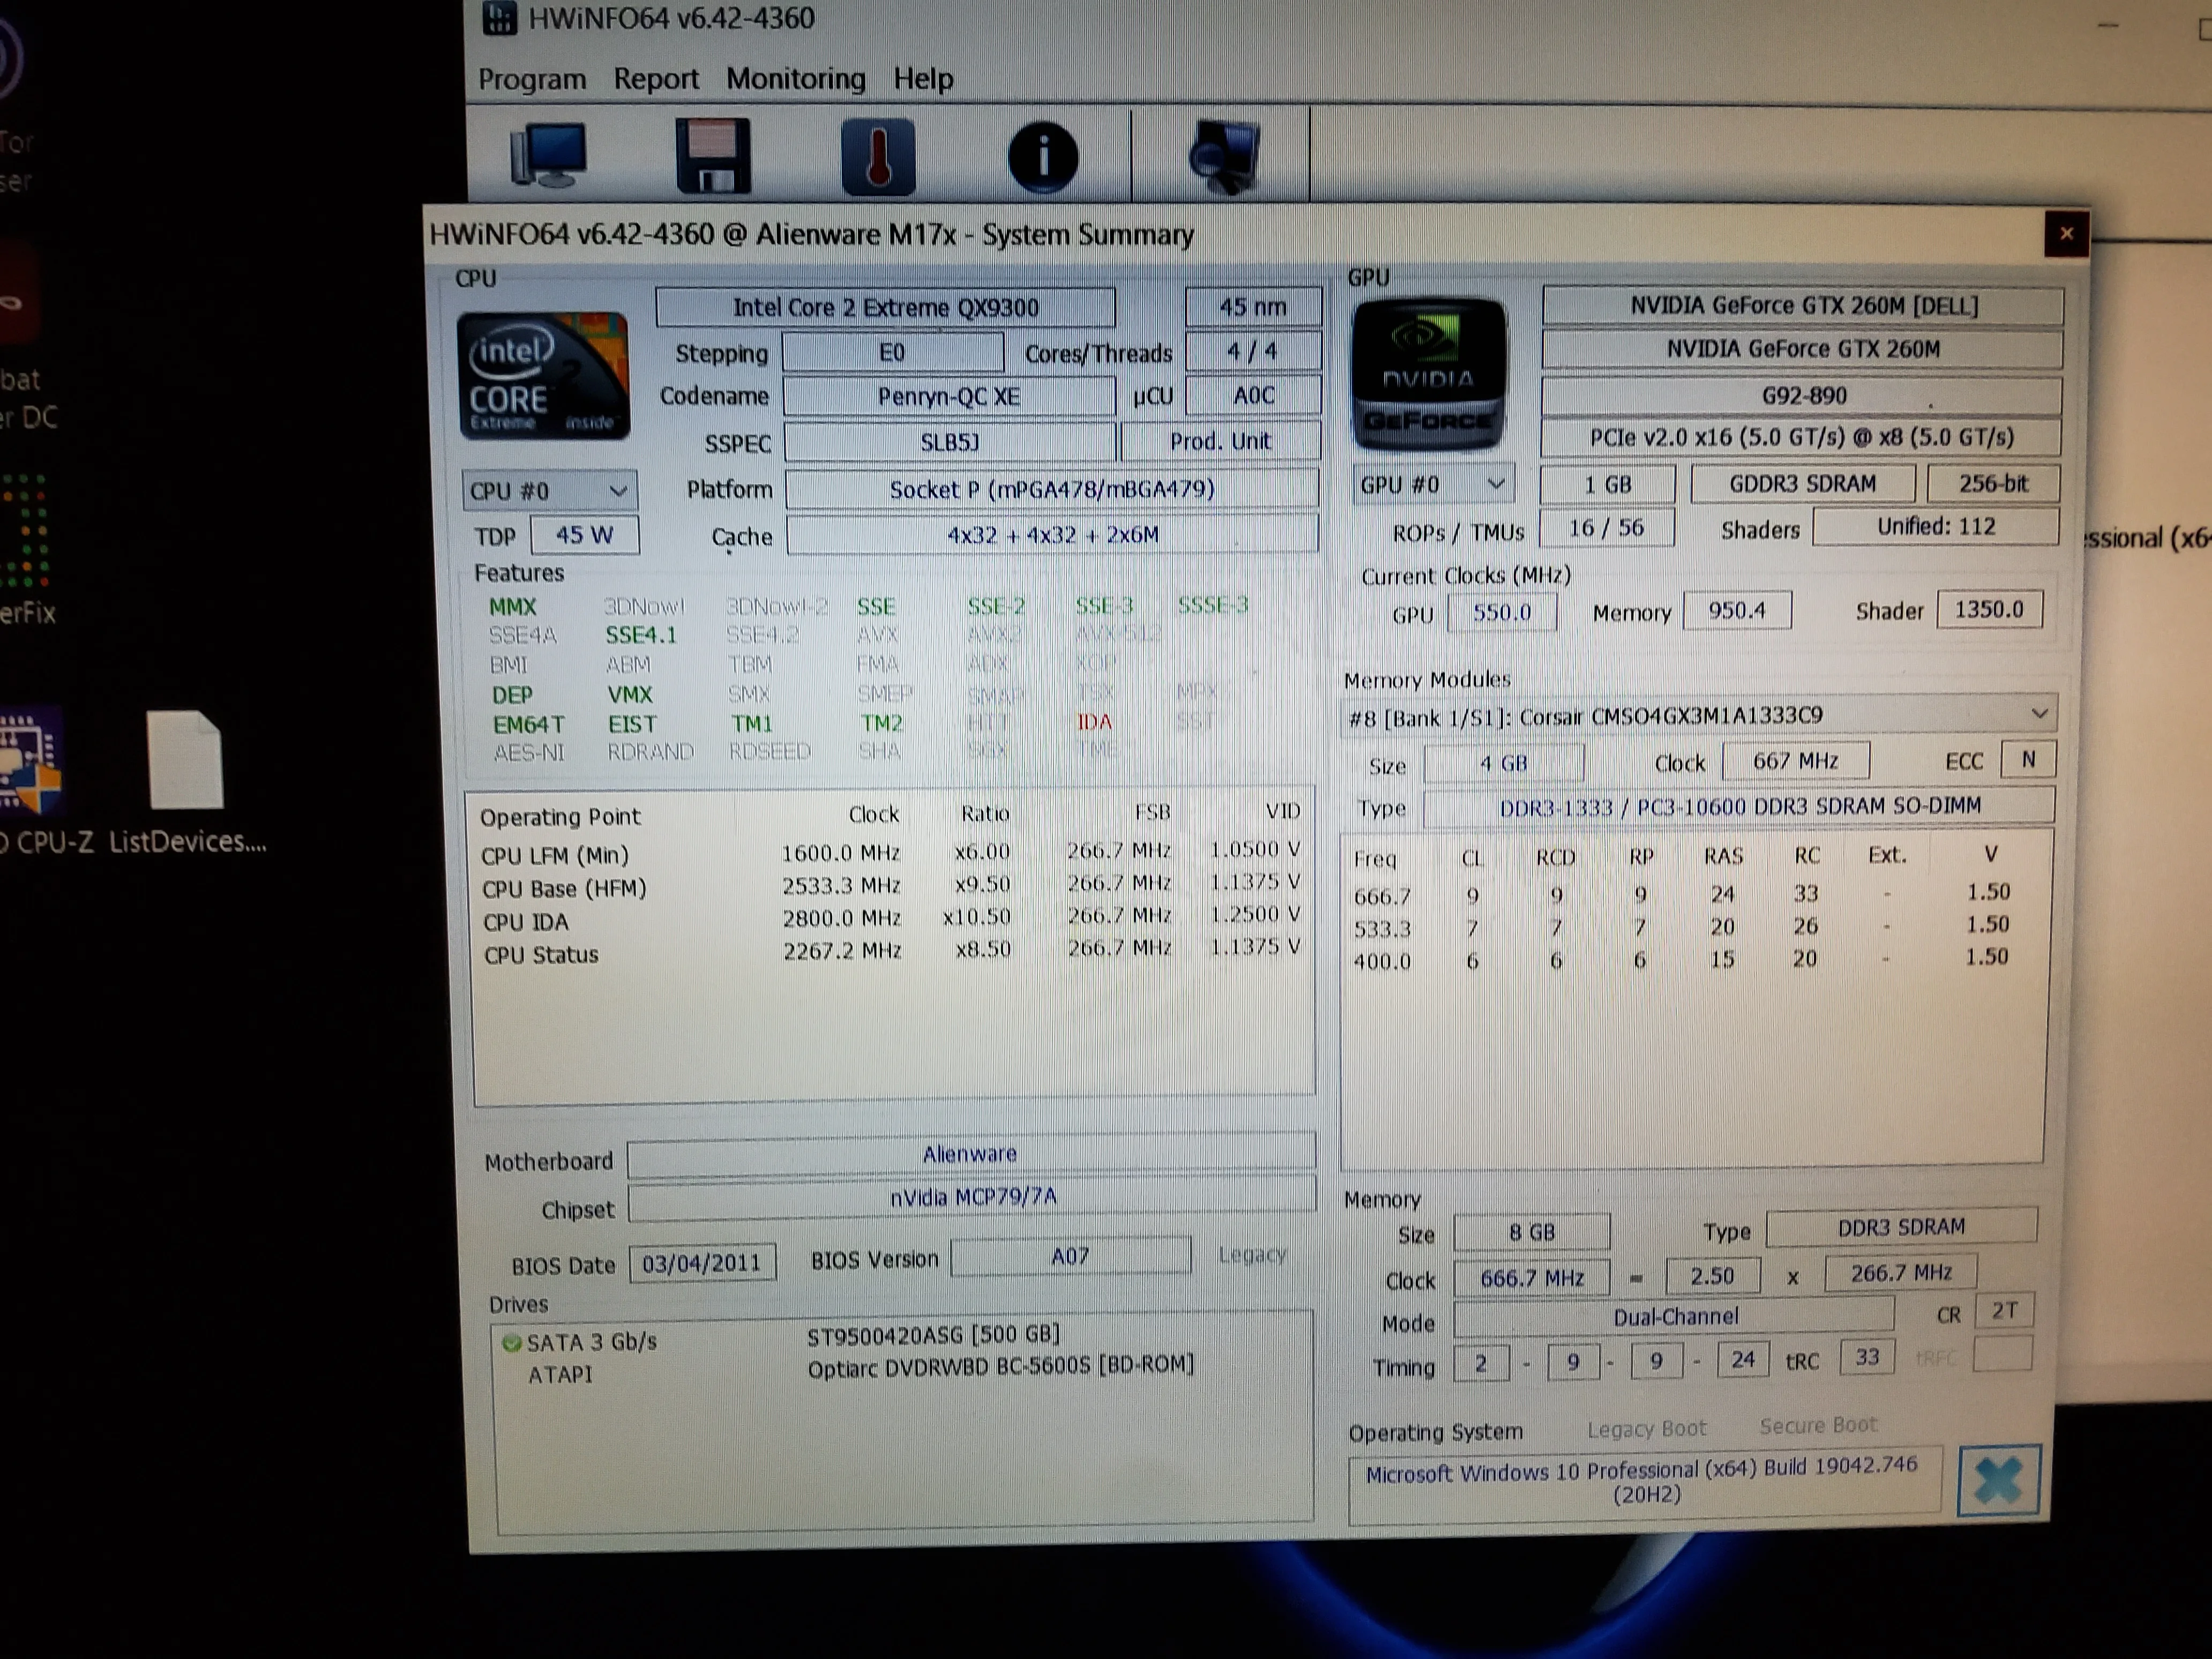This screenshot has height=1659, width=2212.
Task: Click the Save Report floppy disk icon
Action: 712,155
